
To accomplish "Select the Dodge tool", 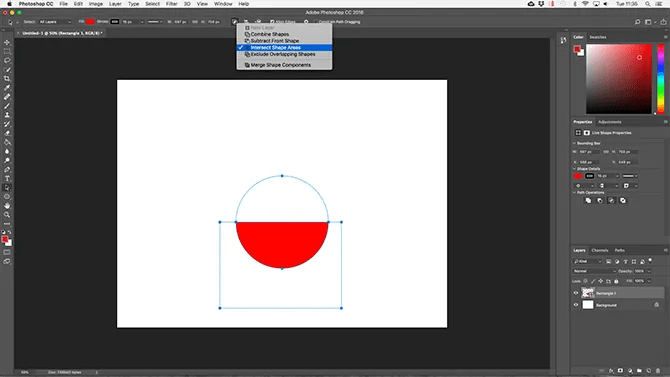I will coord(7,160).
